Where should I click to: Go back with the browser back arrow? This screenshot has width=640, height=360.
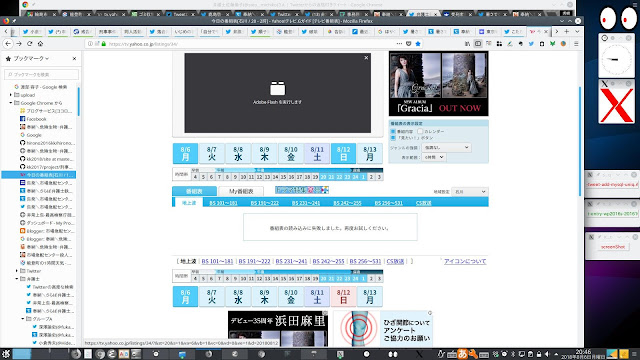coord(8,44)
